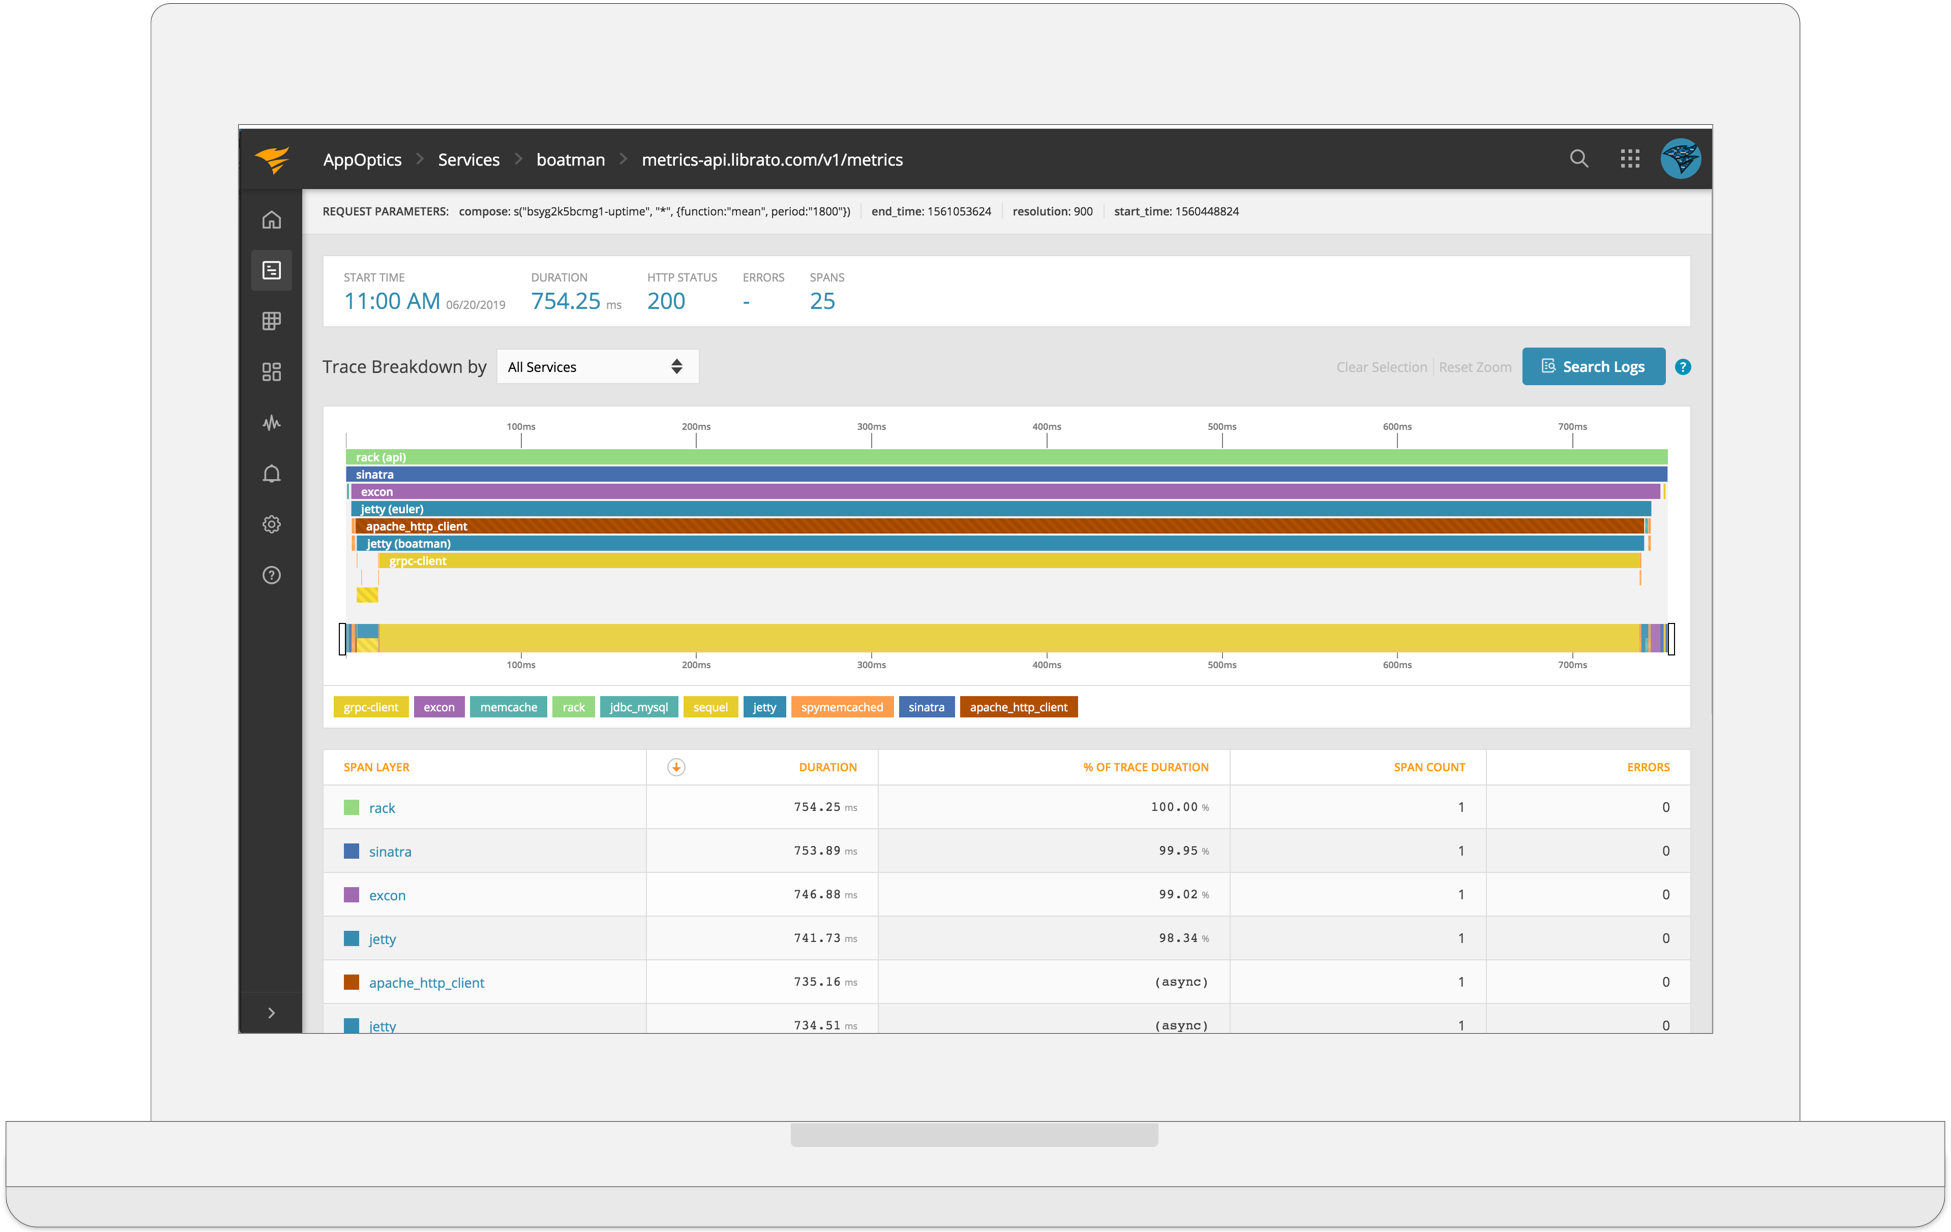Viewport: 1951px width, 1232px height.
Task: Open the user avatar menu
Action: [x=1681, y=159]
